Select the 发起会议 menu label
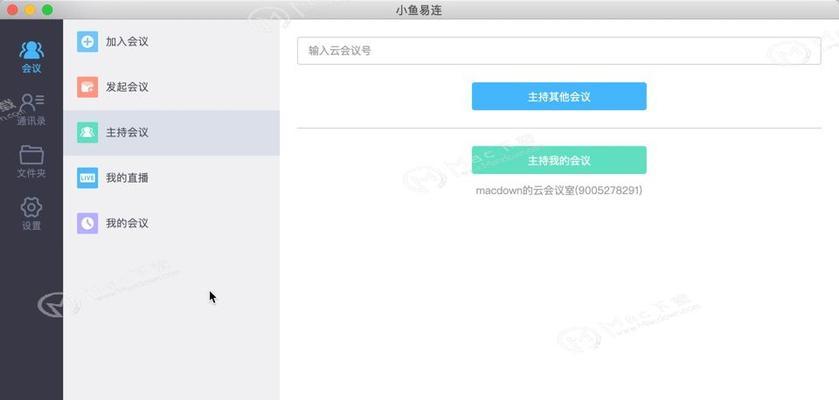839x400 pixels. 127,87
